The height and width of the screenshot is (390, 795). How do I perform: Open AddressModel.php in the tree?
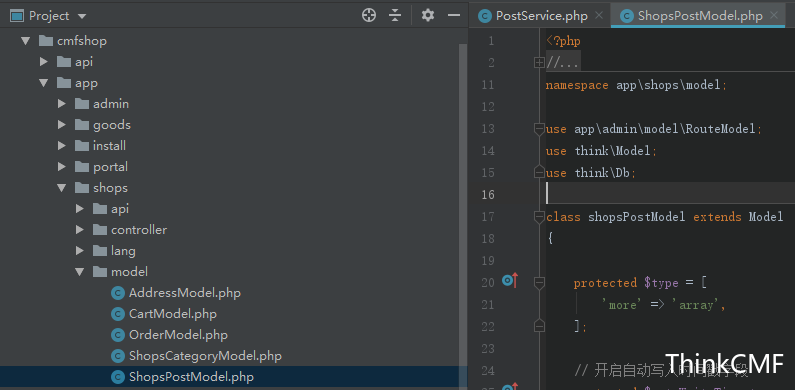[x=185, y=293]
